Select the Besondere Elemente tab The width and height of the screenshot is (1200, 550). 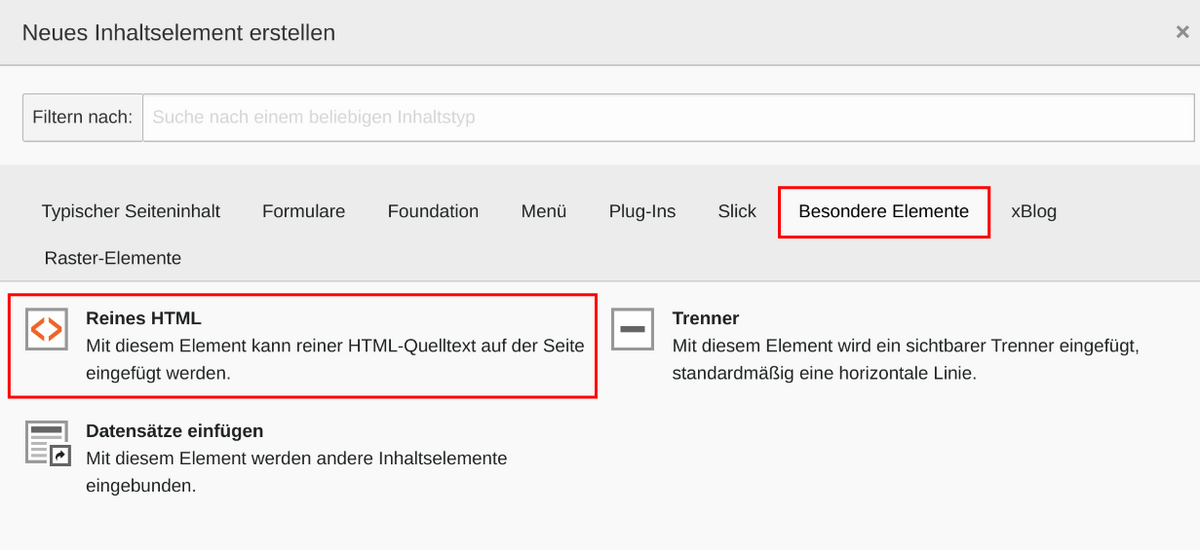(884, 211)
